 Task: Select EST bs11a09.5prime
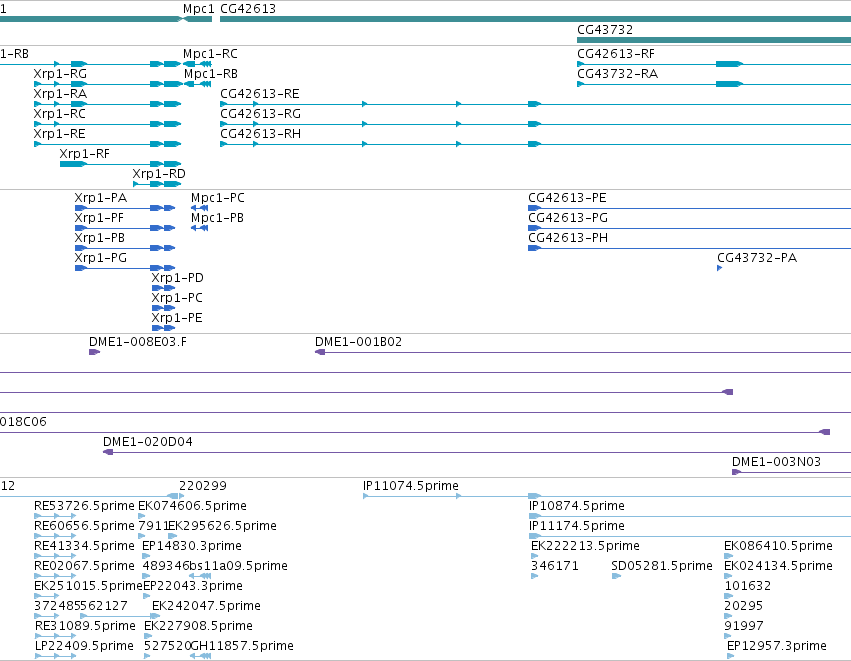238,567
